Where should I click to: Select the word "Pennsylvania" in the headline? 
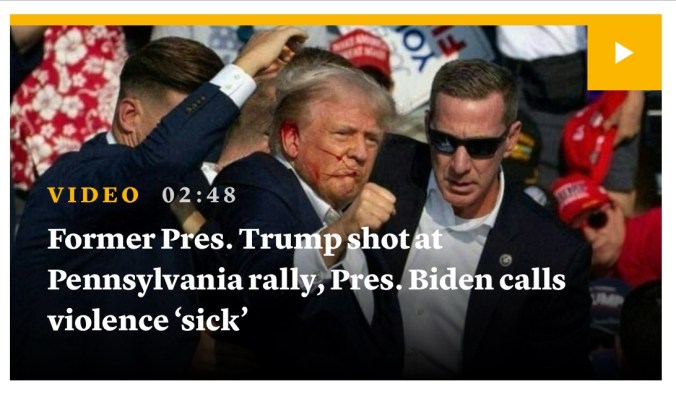[145, 281]
